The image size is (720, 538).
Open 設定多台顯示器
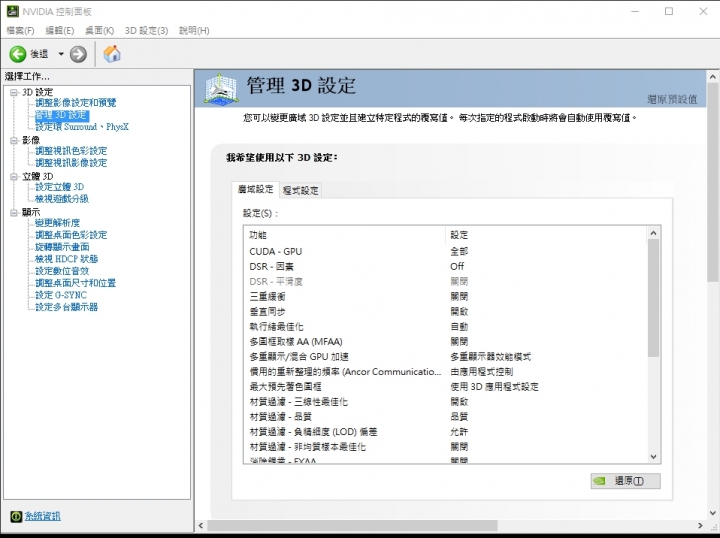click(x=67, y=307)
